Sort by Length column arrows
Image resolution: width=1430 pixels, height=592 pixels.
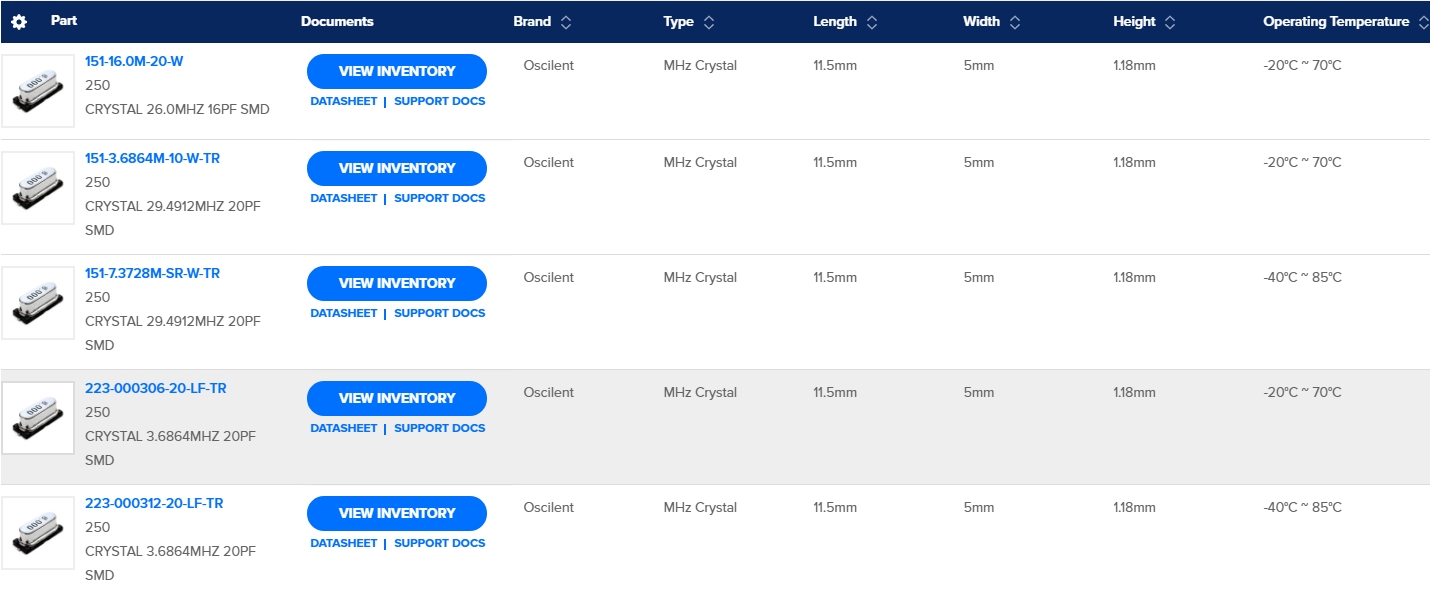(x=872, y=22)
